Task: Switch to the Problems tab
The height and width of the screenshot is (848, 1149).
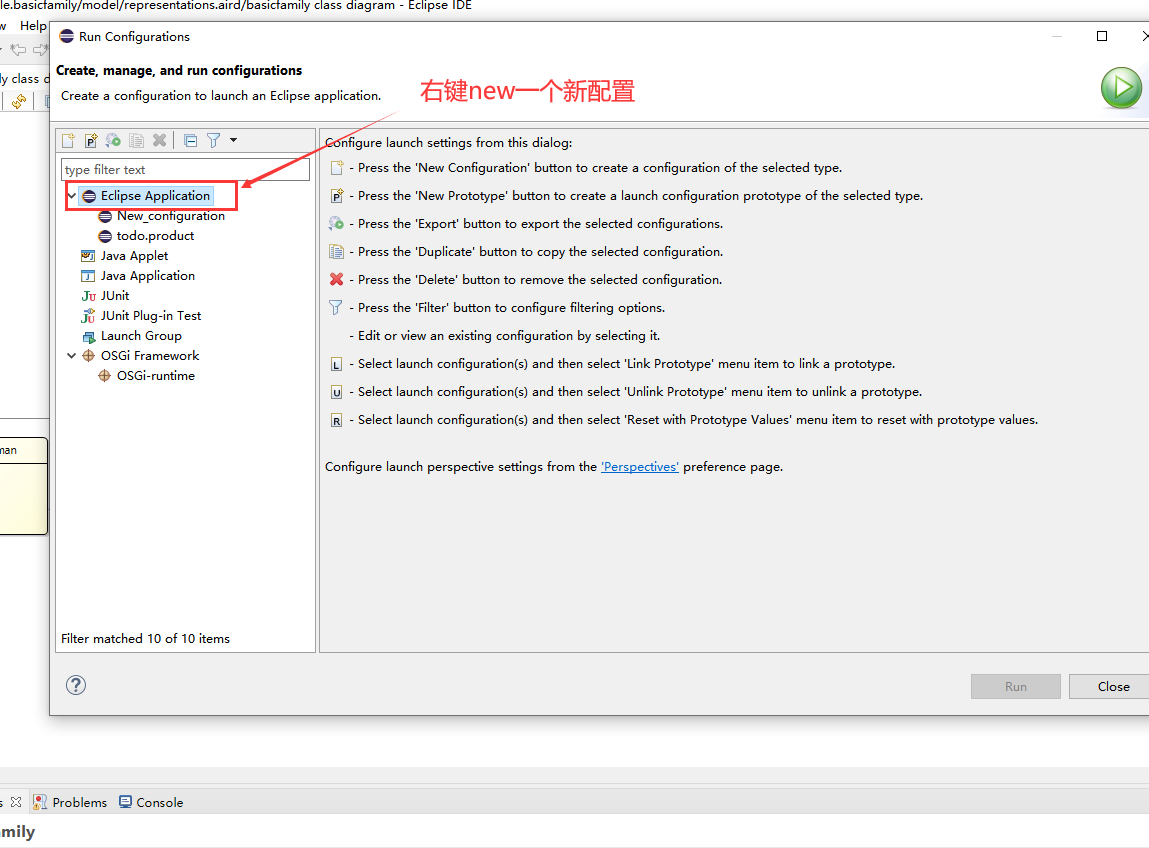Action: (70, 803)
